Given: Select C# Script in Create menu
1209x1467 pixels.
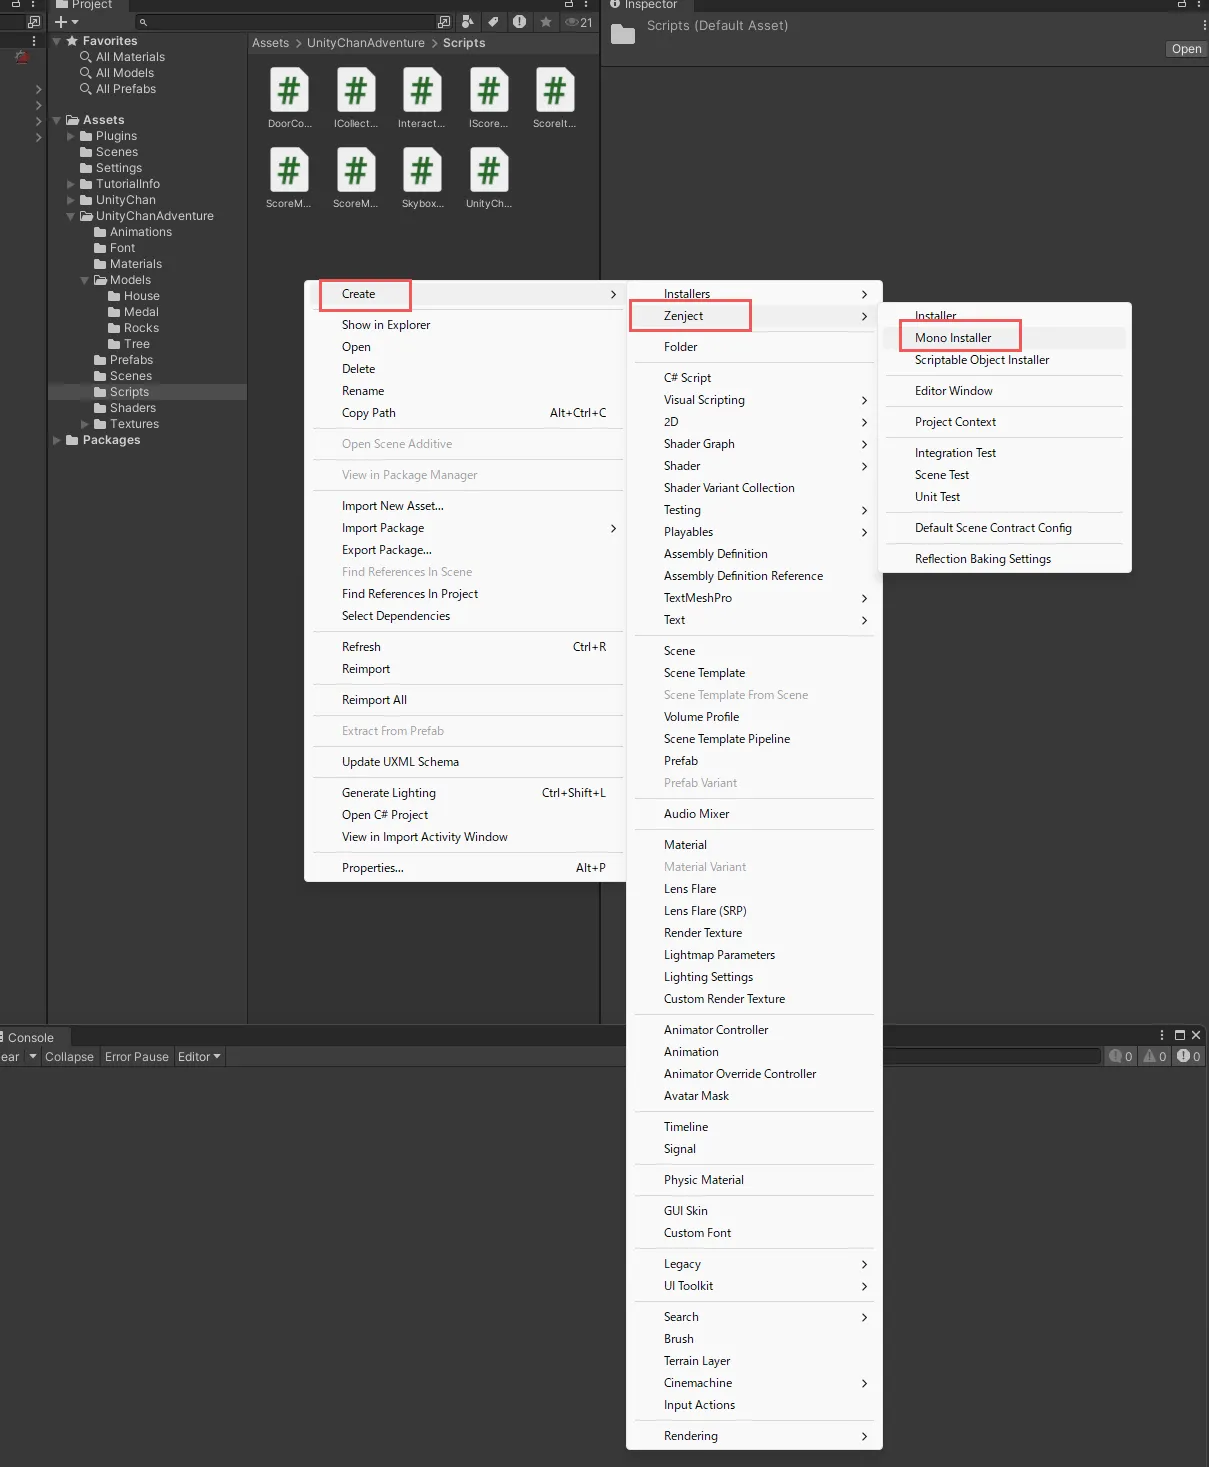Looking at the screenshot, I should 687,378.
